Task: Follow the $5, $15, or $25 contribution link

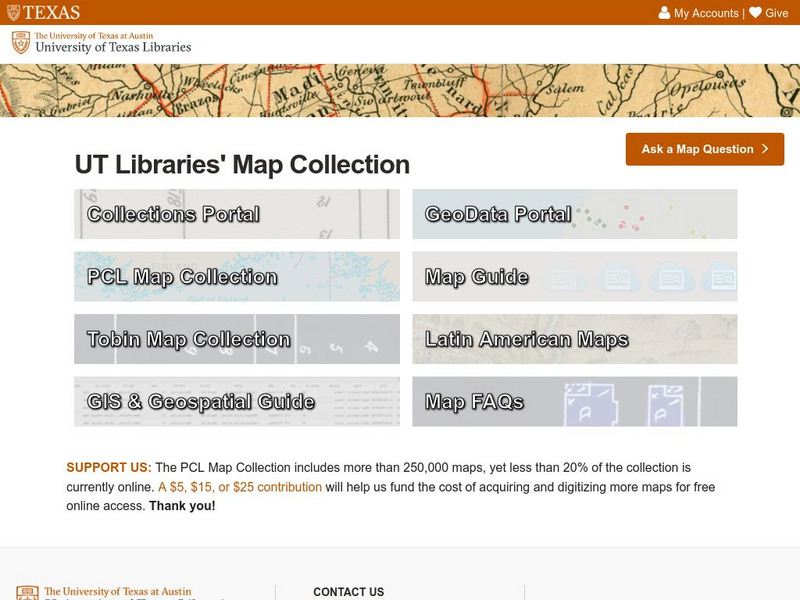Action: (x=240, y=487)
